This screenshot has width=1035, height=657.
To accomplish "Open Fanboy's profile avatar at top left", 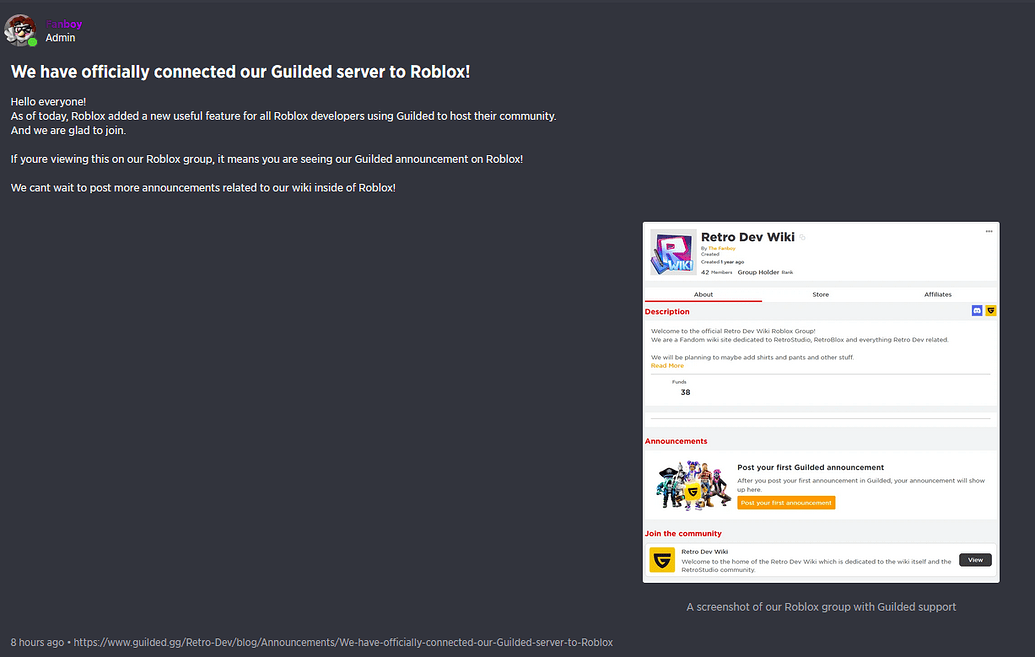I will coord(20,30).
